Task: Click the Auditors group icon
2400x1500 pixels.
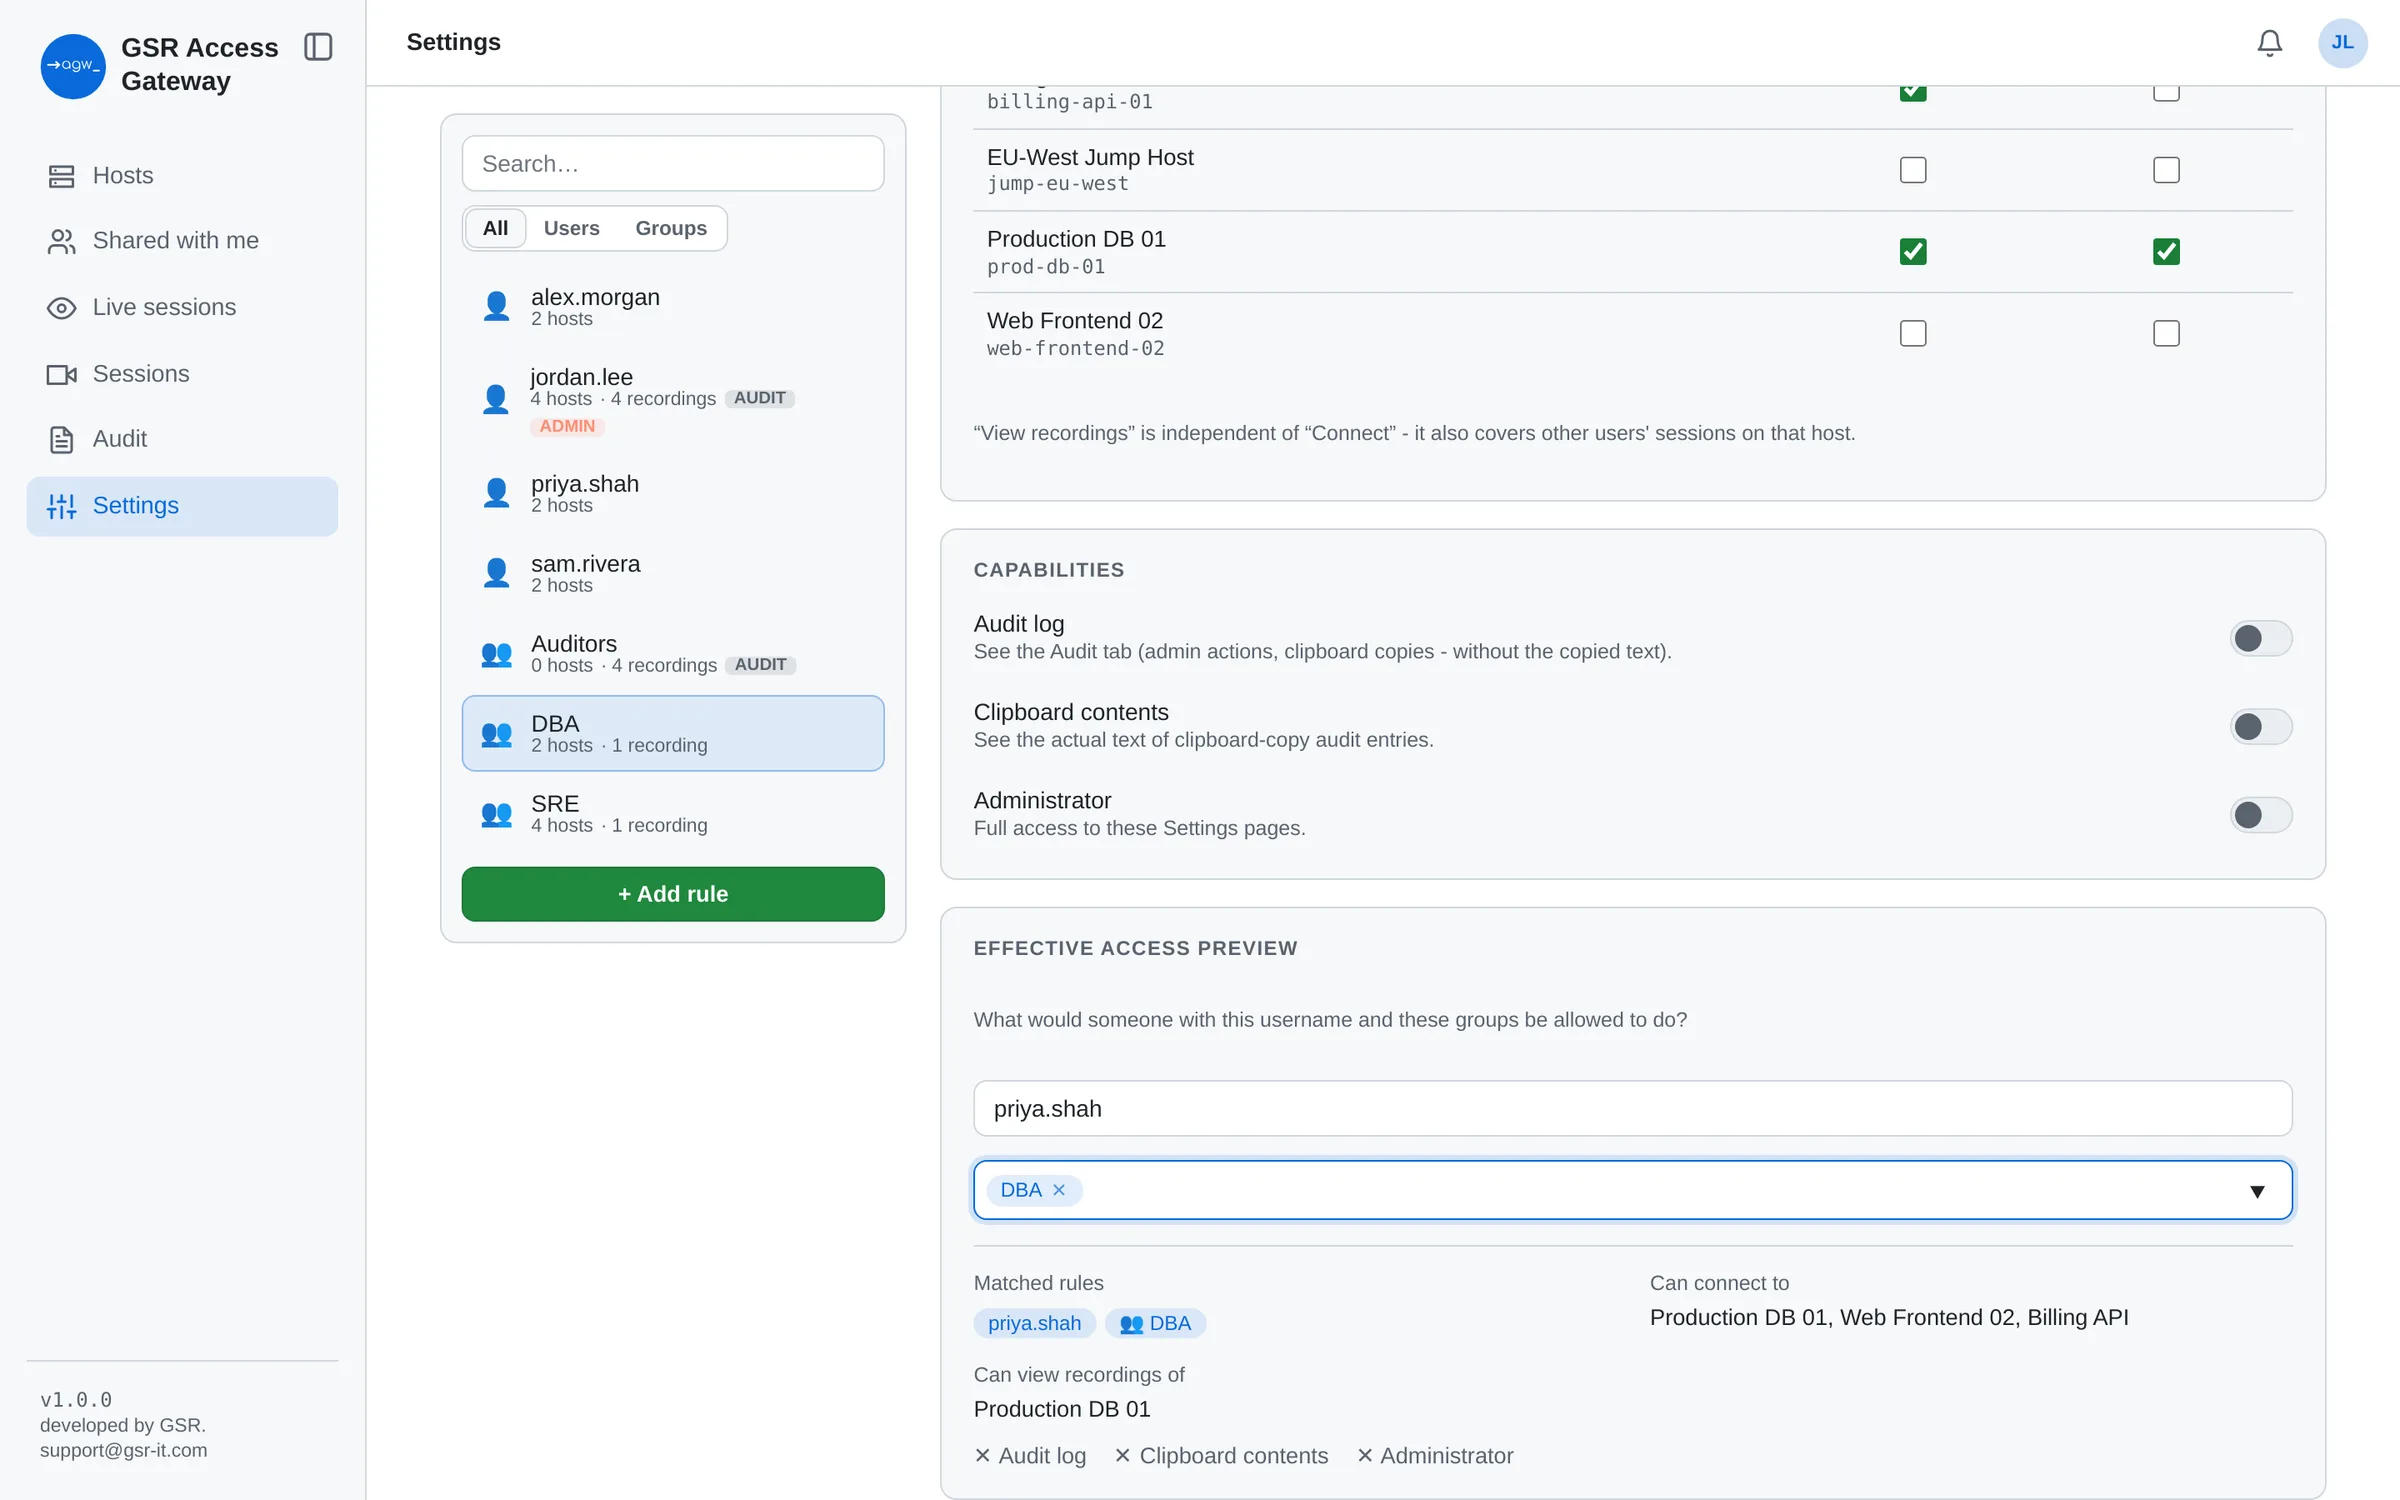Action: coord(496,654)
